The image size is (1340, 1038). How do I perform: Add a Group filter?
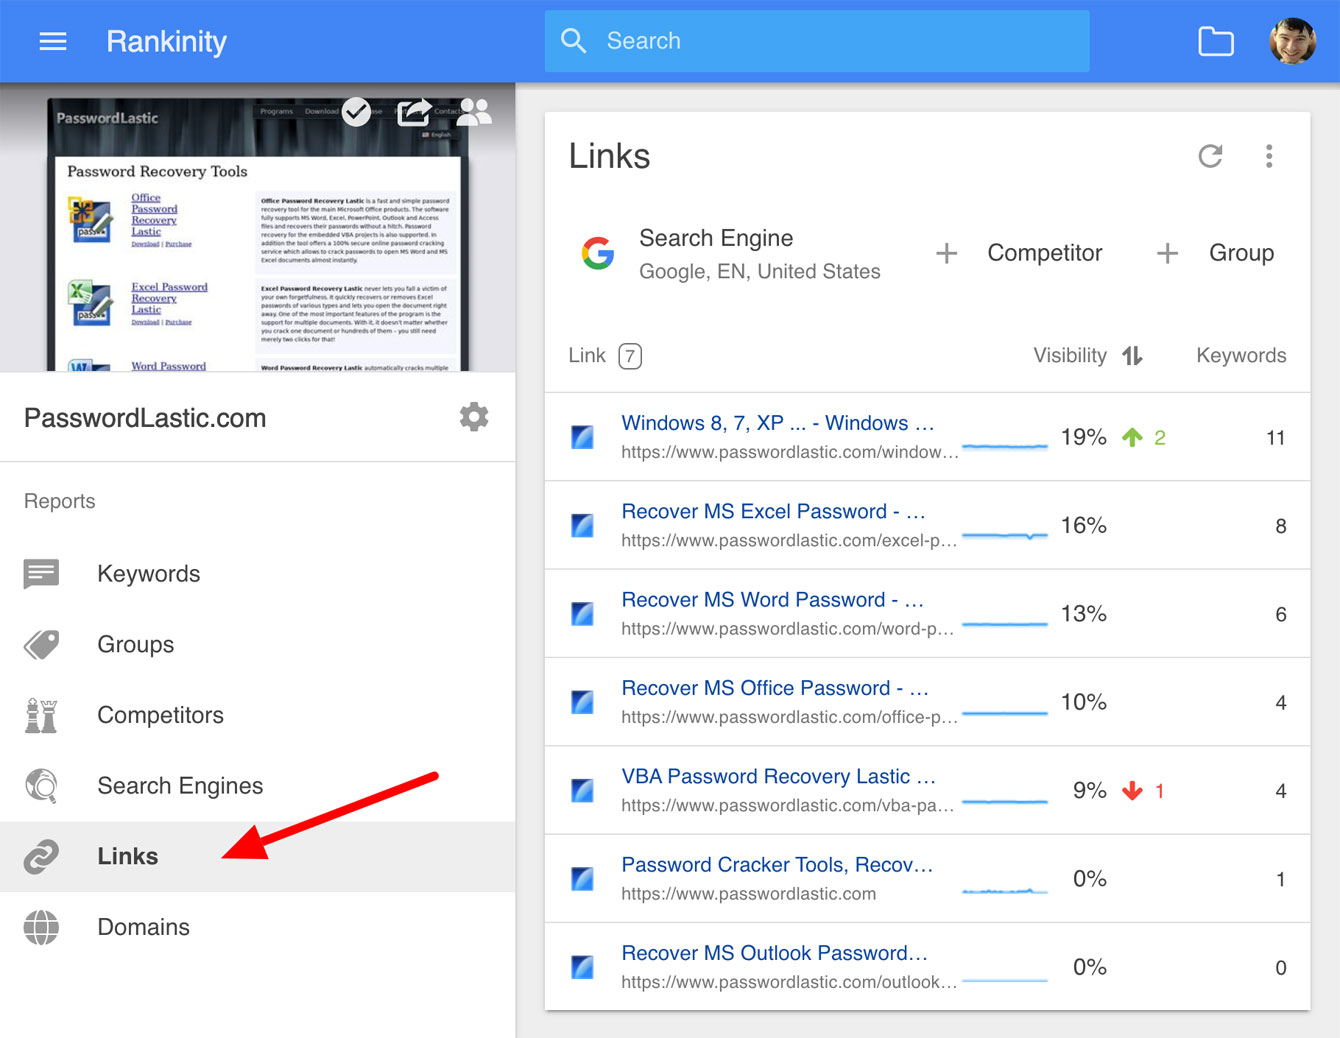click(x=1215, y=253)
